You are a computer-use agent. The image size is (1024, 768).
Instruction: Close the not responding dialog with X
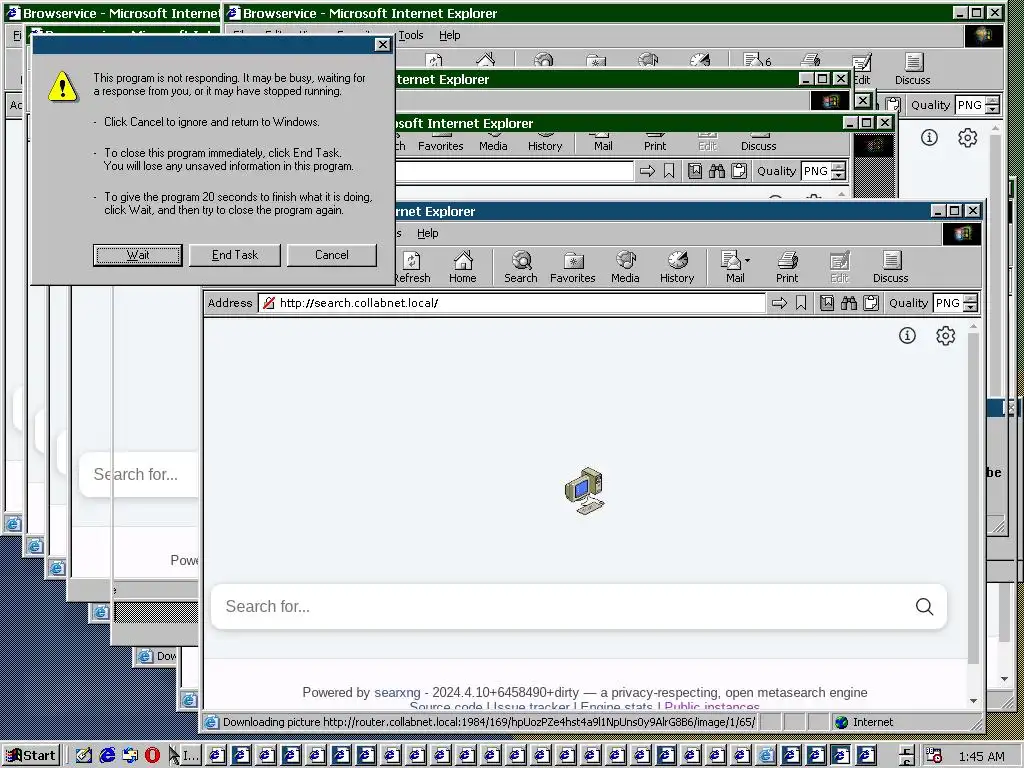(383, 44)
